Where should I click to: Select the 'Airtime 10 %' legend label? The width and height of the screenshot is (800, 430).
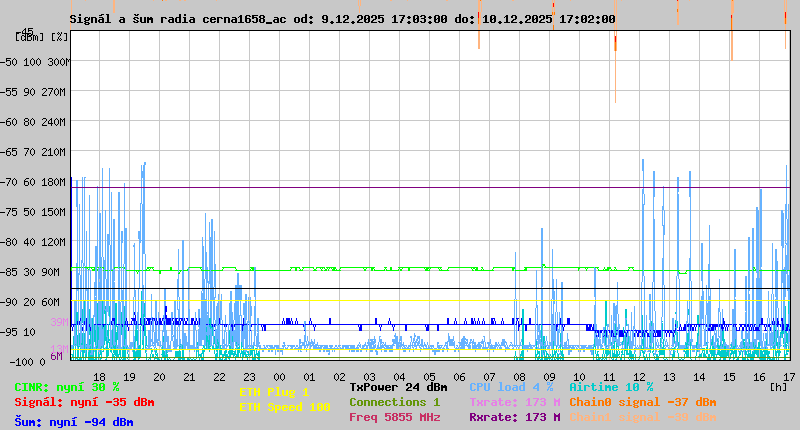611,387
